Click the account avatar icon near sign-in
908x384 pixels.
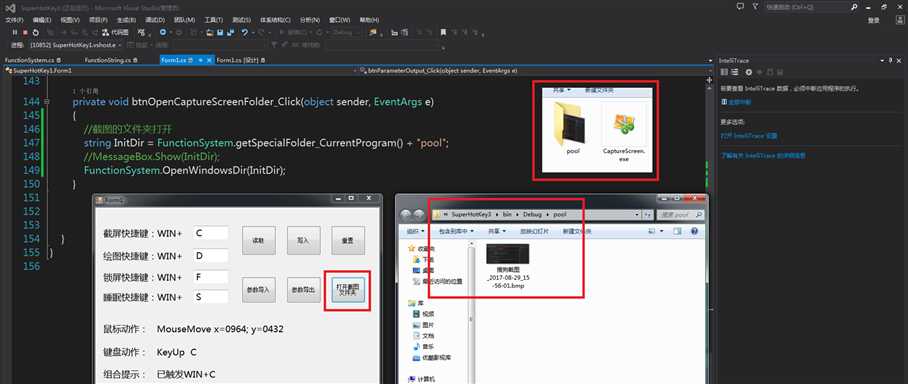pyautogui.click(x=899, y=20)
